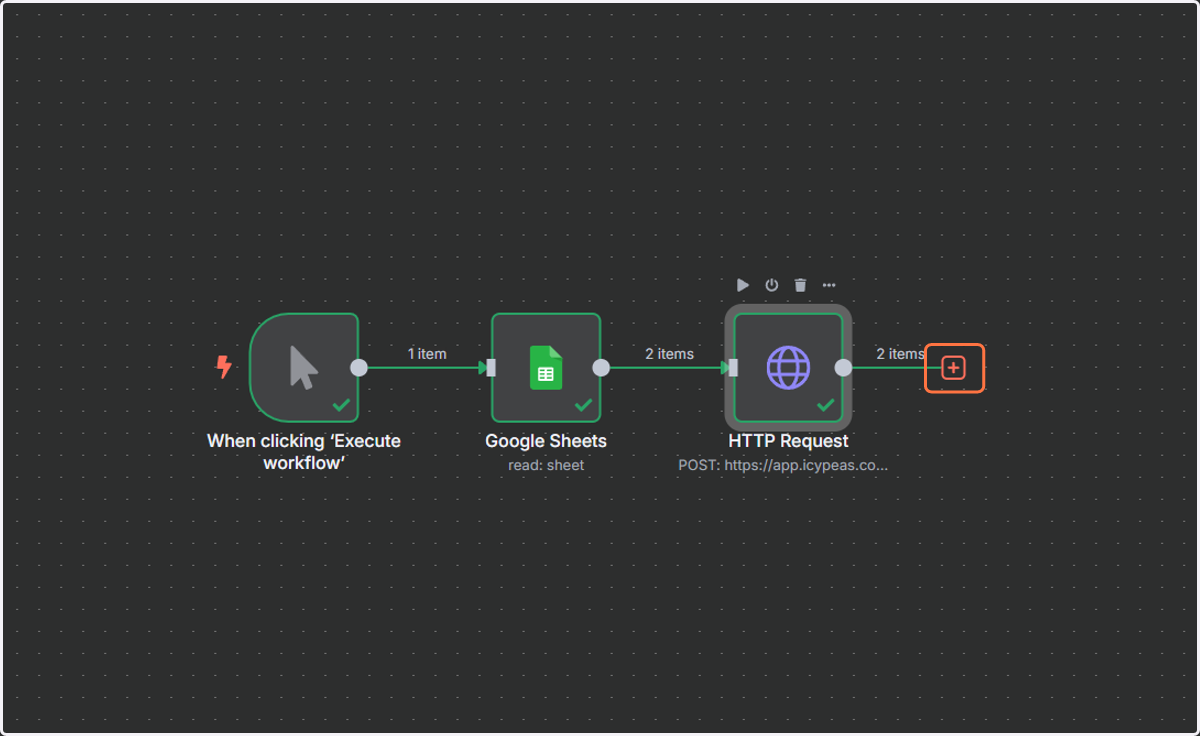Click the green checkmark on HTTP Request node
This screenshot has width=1200, height=736.
[826, 405]
